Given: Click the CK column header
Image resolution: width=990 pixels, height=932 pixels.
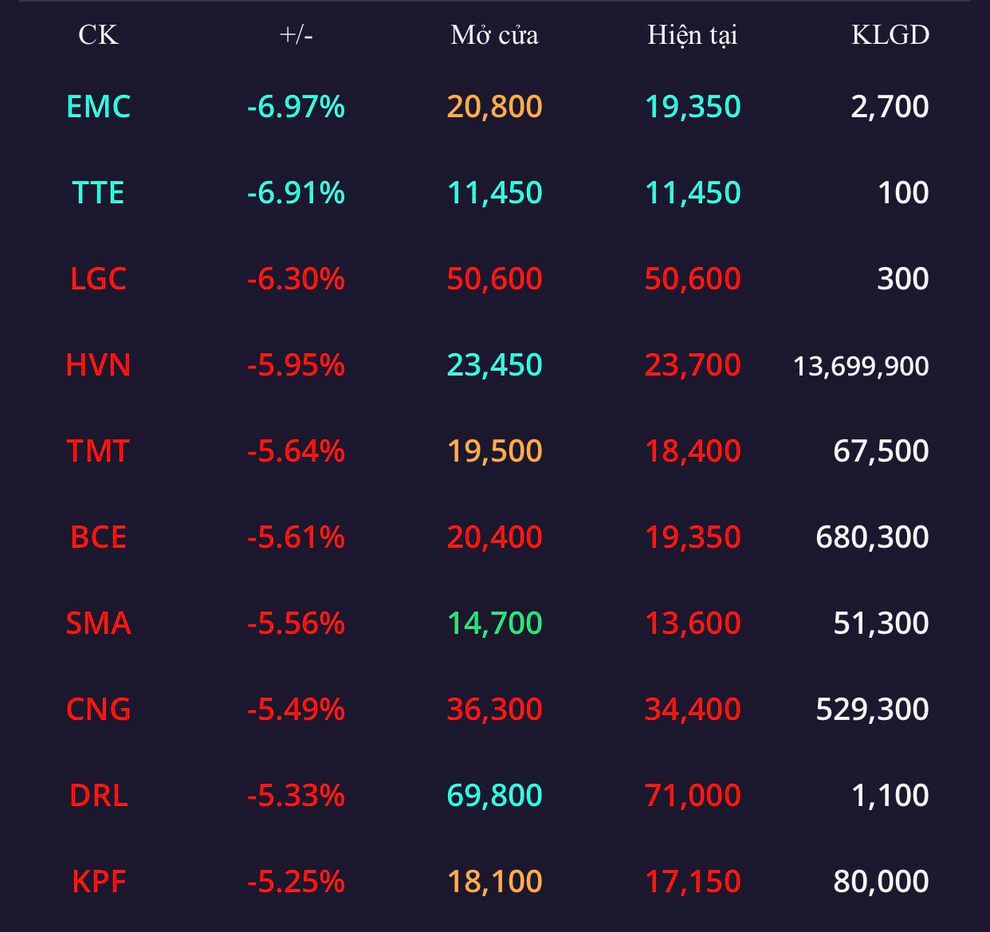Looking at the screenshot, I should point(98,35).
